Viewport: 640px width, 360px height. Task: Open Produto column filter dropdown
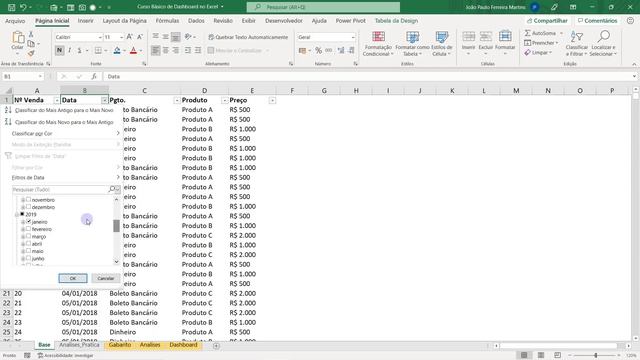point(224,100)
